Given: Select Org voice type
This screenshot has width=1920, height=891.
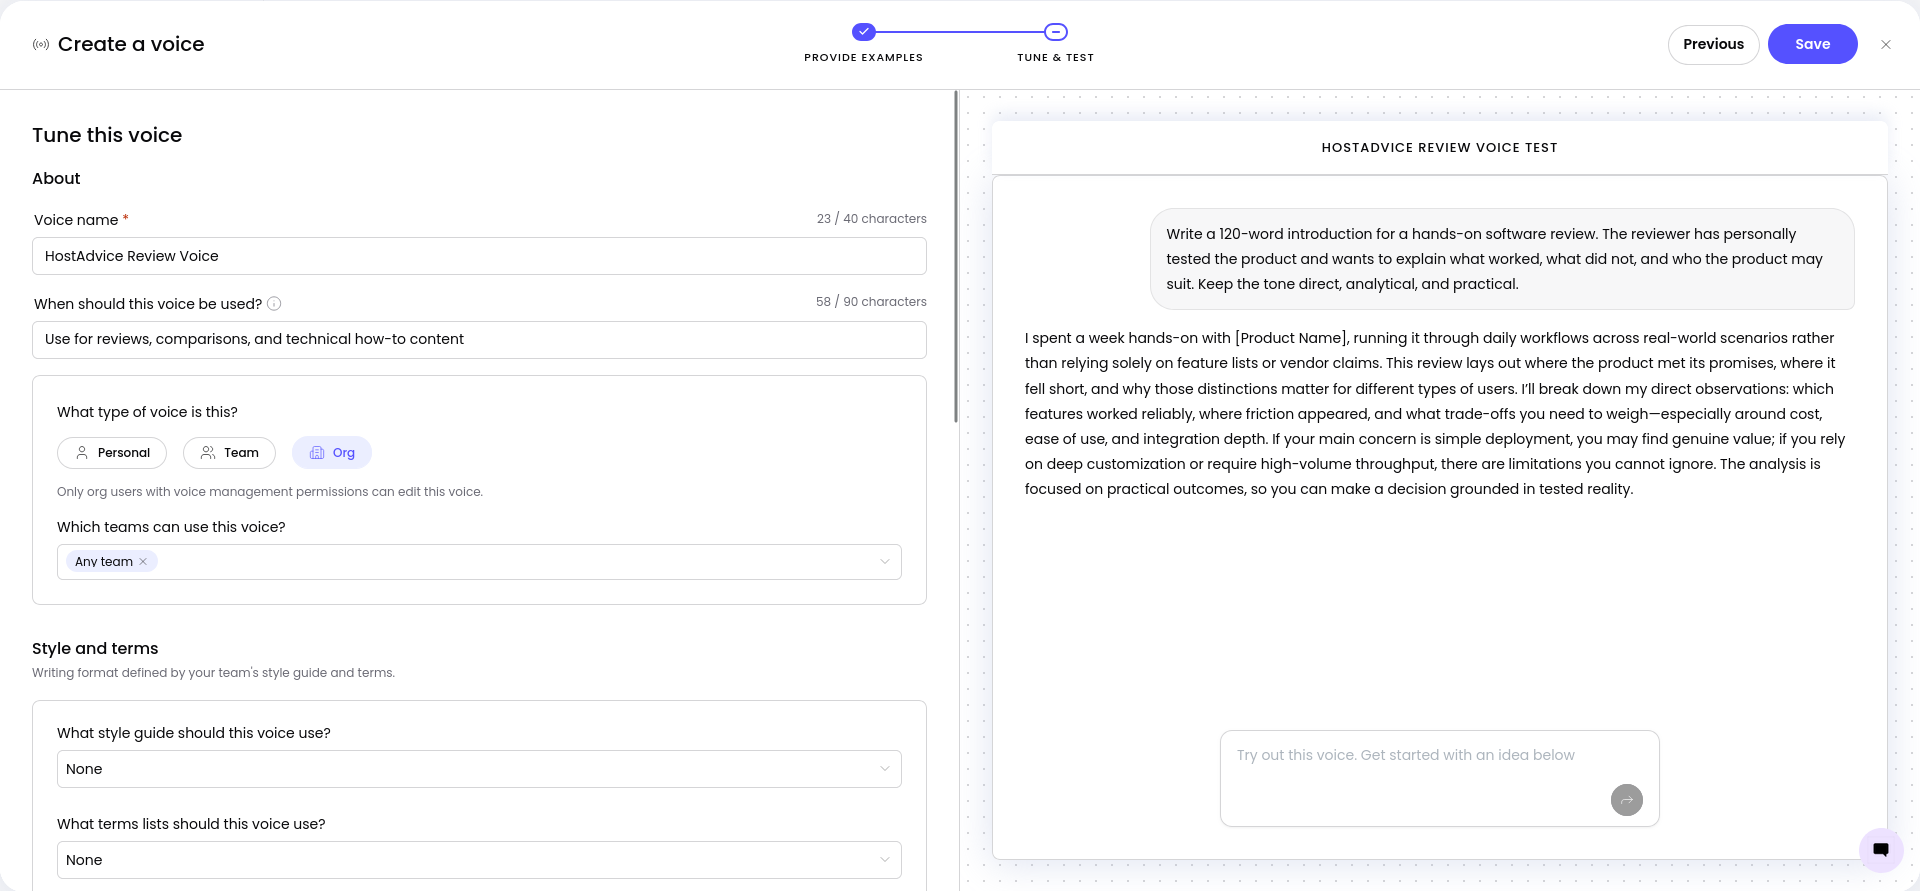Looking at the screenshot, I should [332, 453].
